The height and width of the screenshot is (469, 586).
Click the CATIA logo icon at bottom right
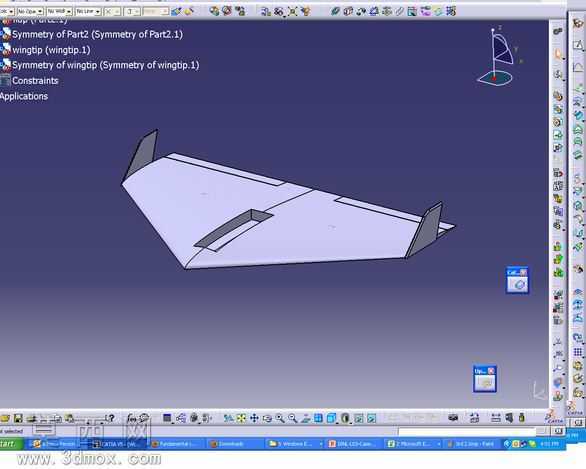555,417
